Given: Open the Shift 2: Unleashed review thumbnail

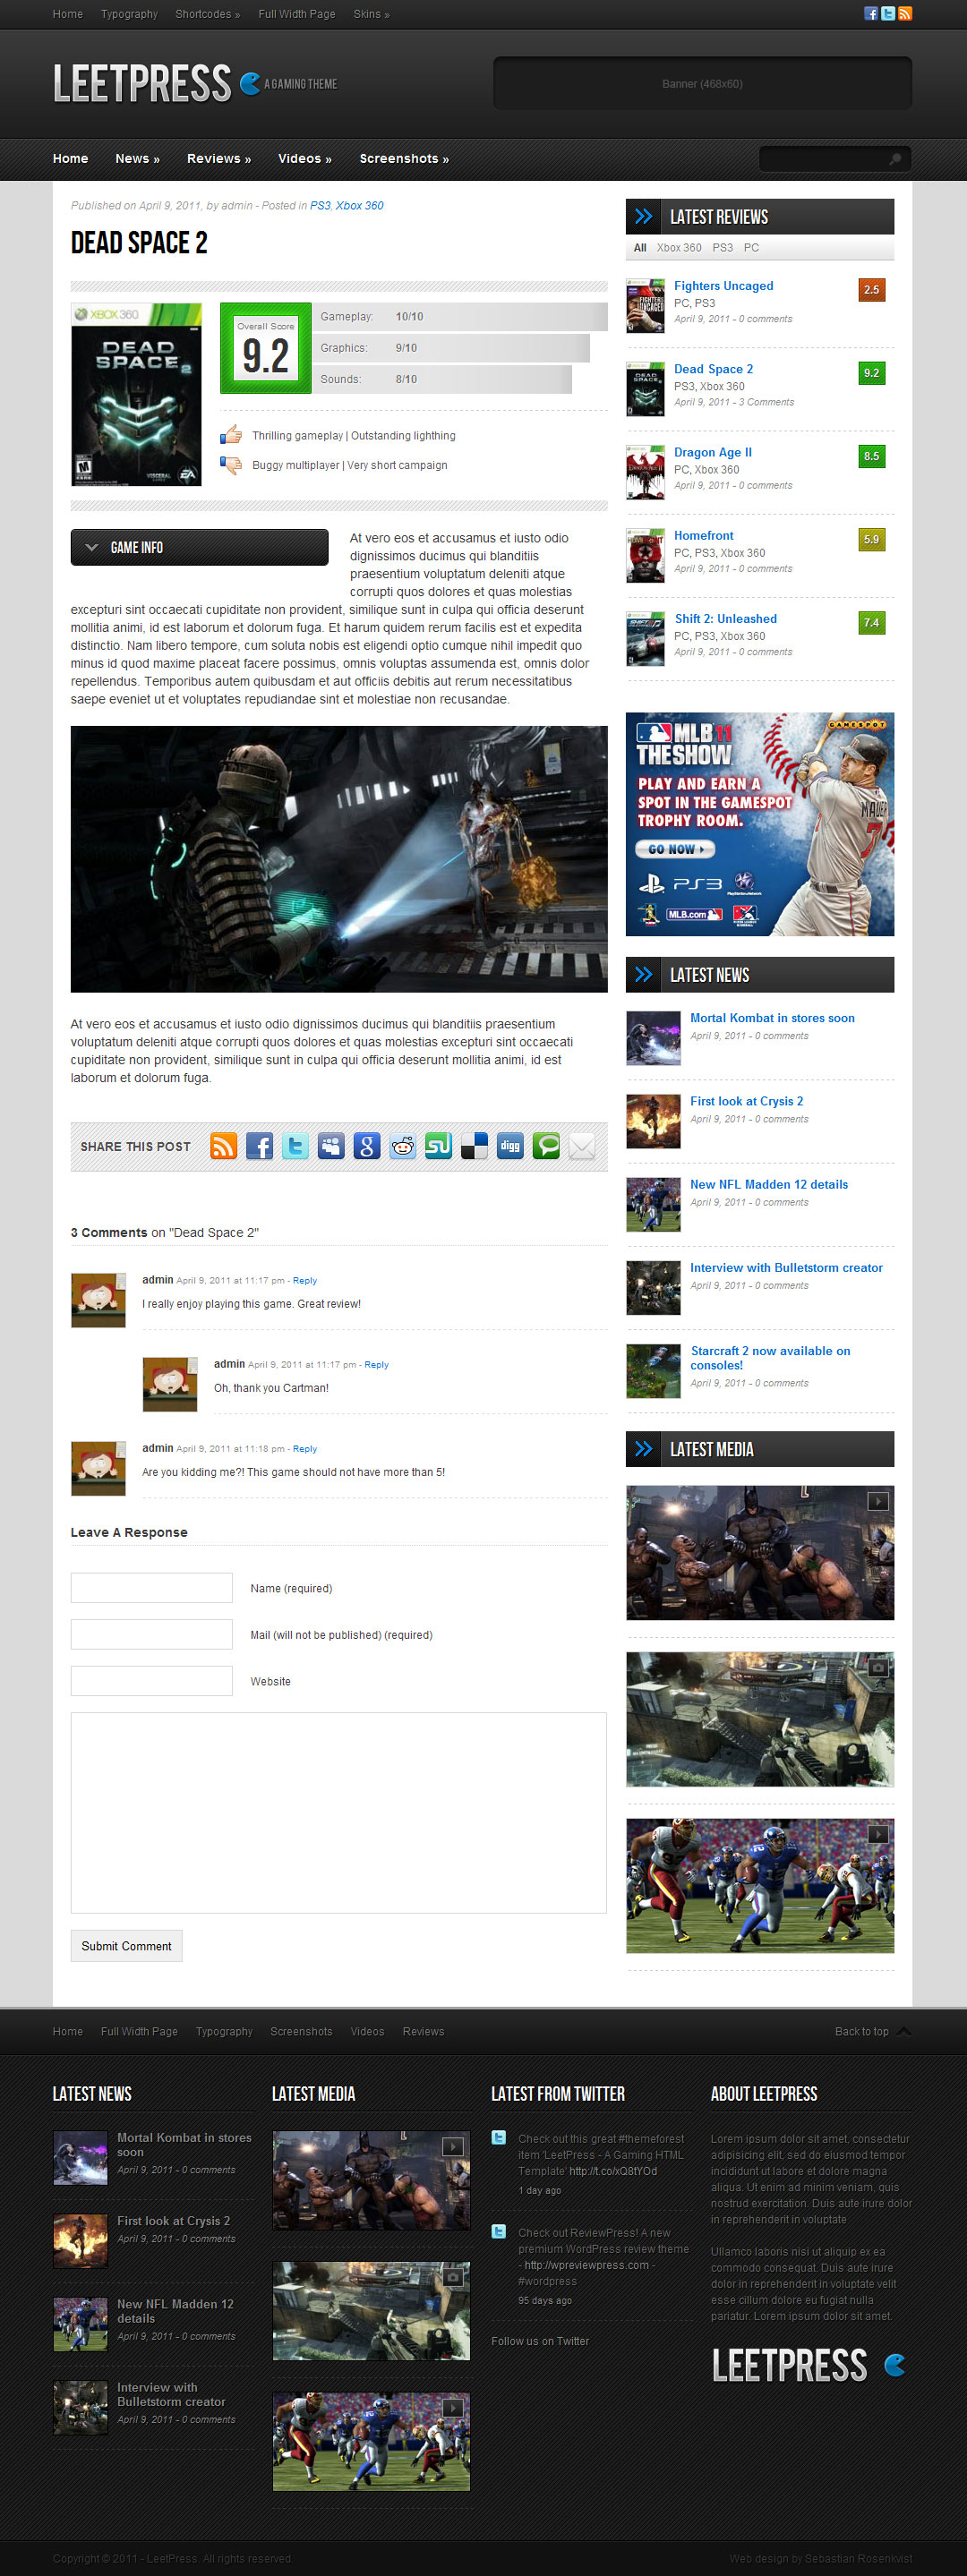Looking at the screenshot, I should 646,639.
